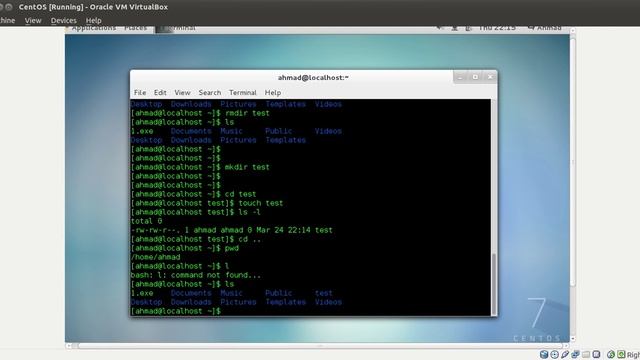Click the USB devices icon in VirtualBox status bar
The image size is (640, 360).
565,354
